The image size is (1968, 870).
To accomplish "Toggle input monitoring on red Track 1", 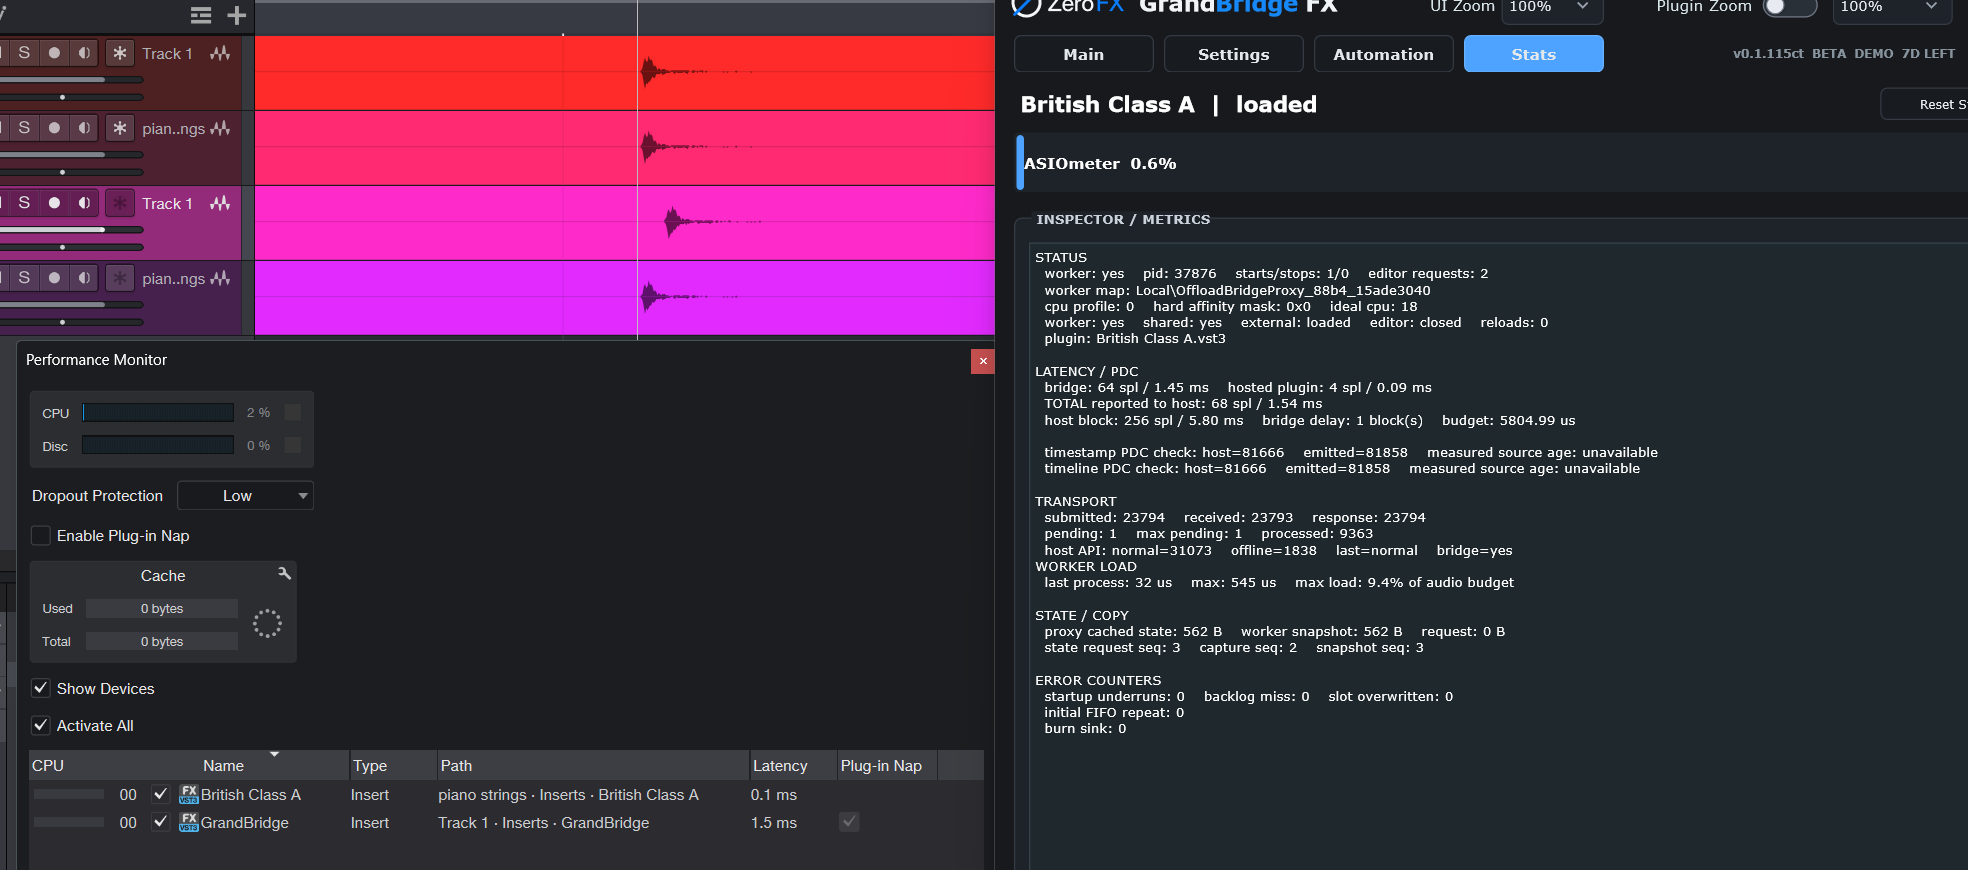I will (x=84, y=53).
